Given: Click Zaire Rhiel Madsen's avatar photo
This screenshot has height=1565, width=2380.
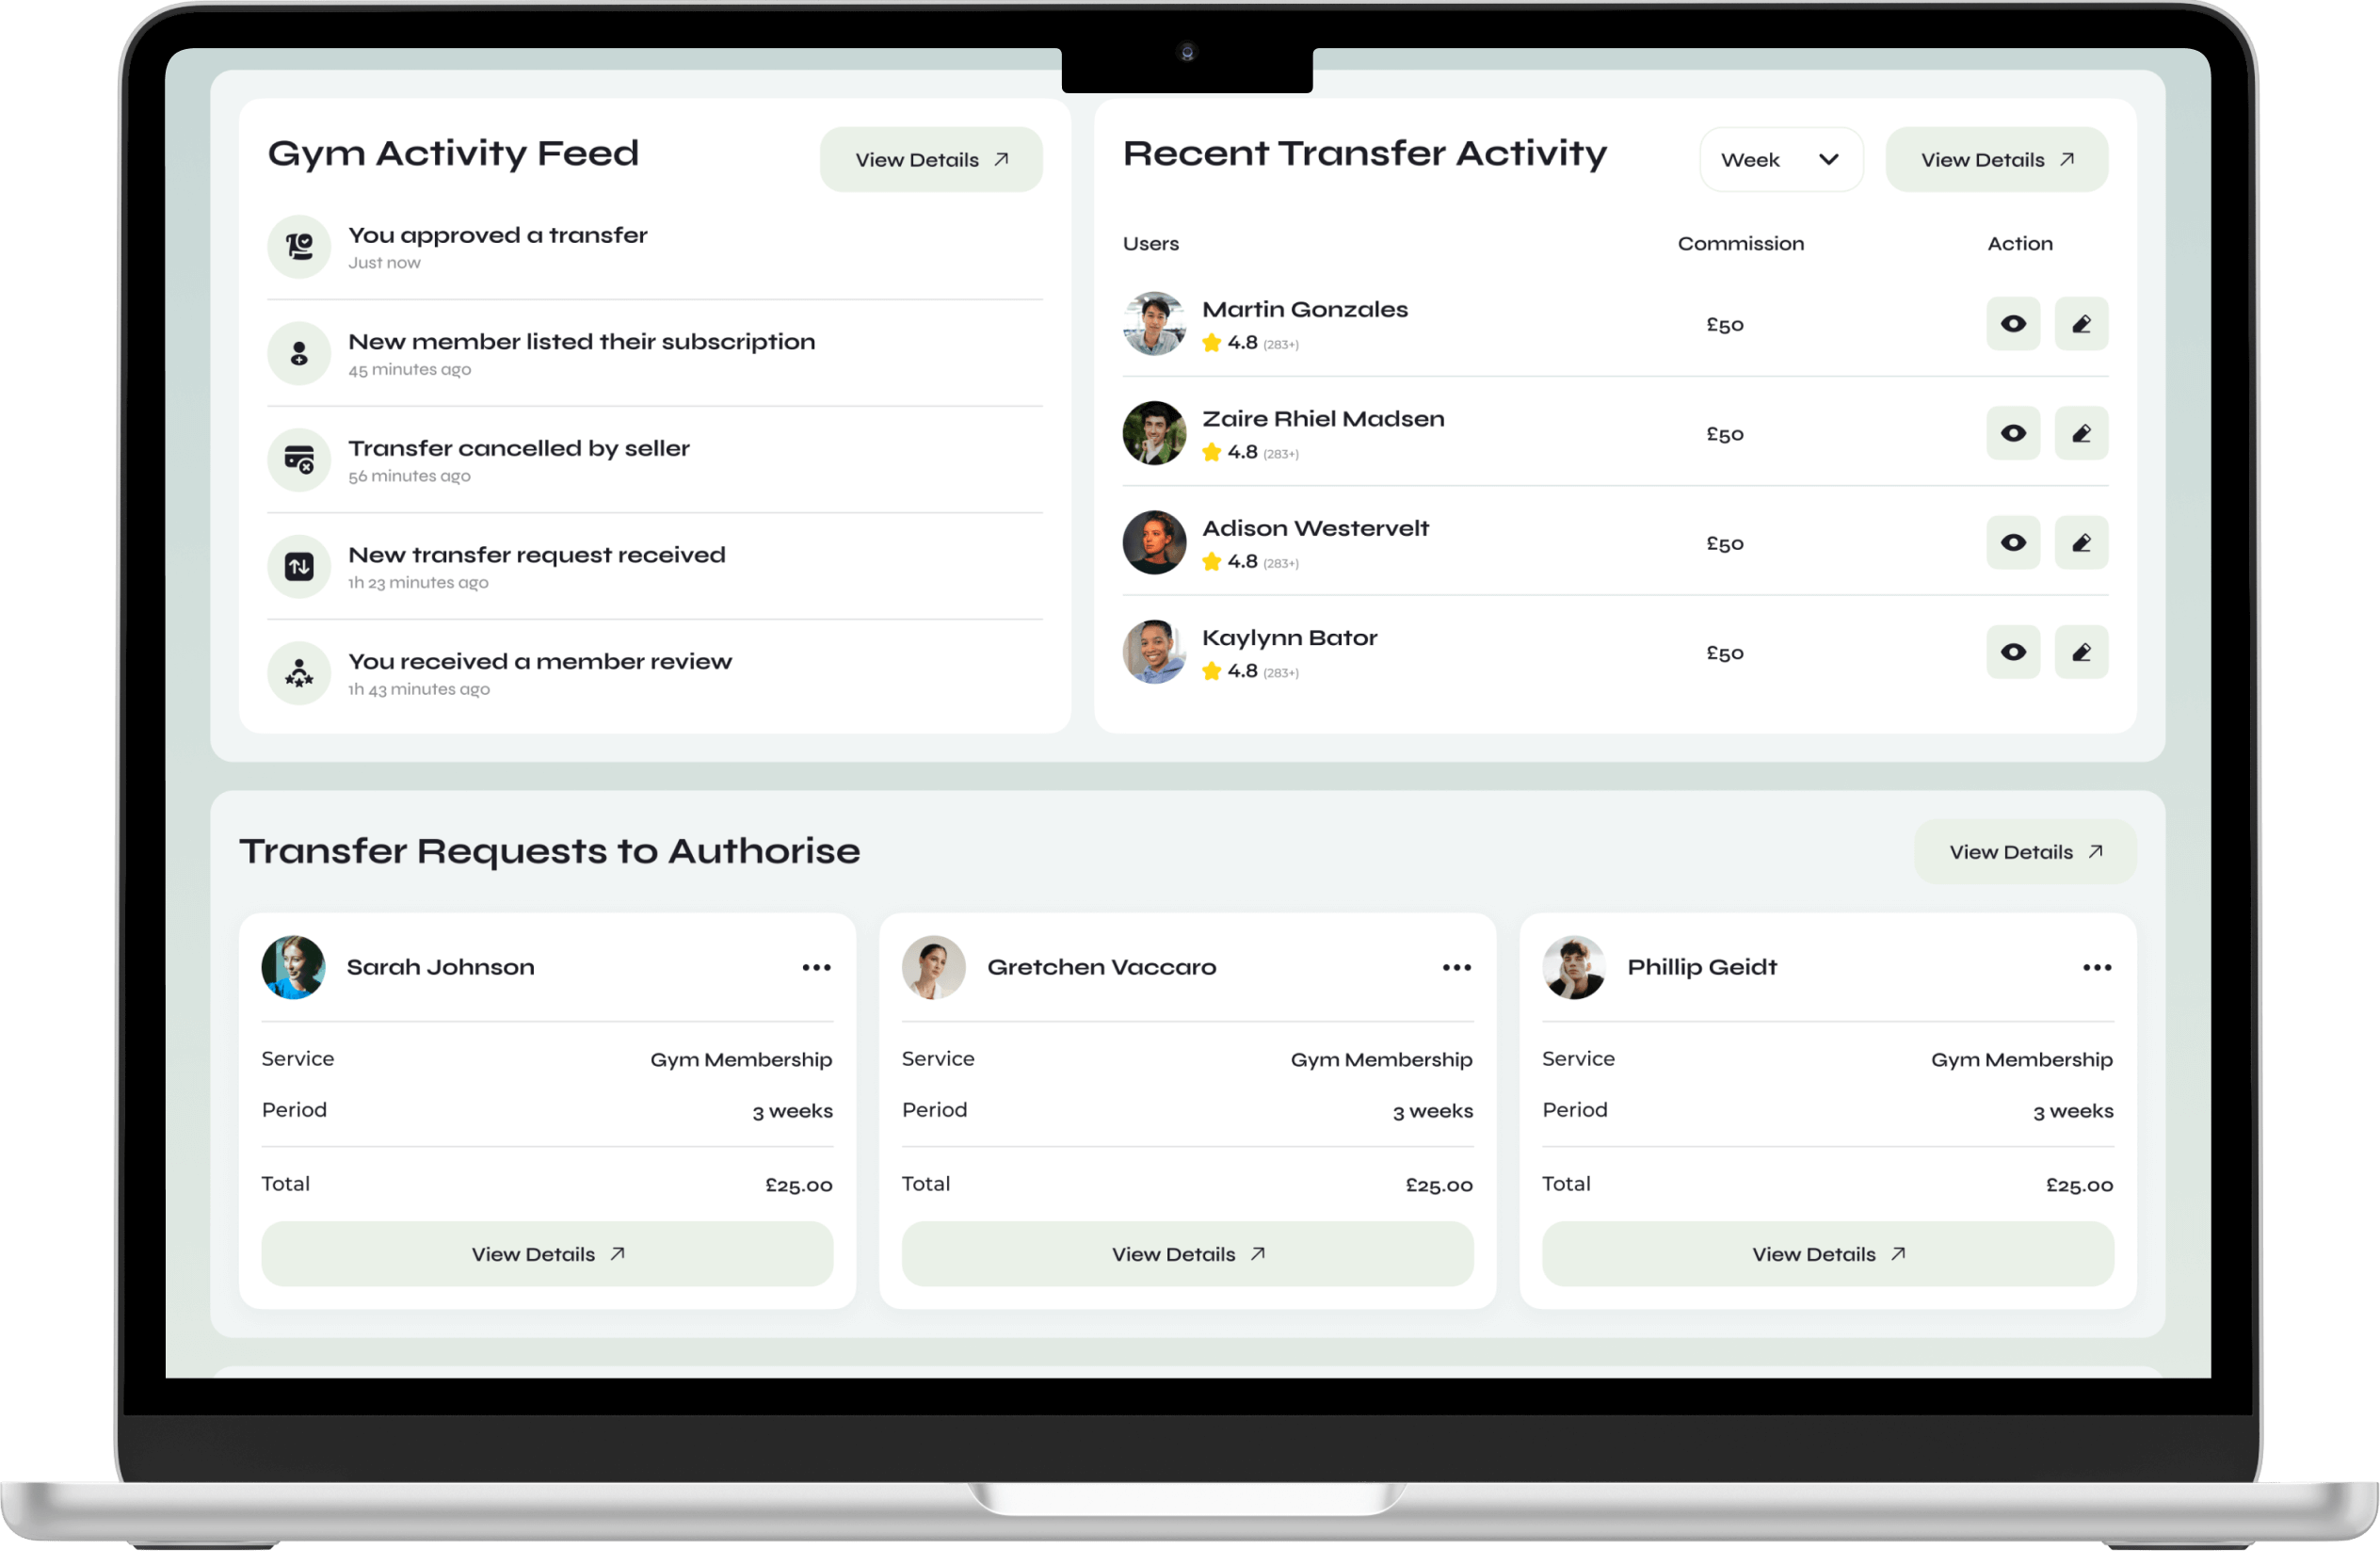Looking at the screenshot, I should coord(1154,433).
